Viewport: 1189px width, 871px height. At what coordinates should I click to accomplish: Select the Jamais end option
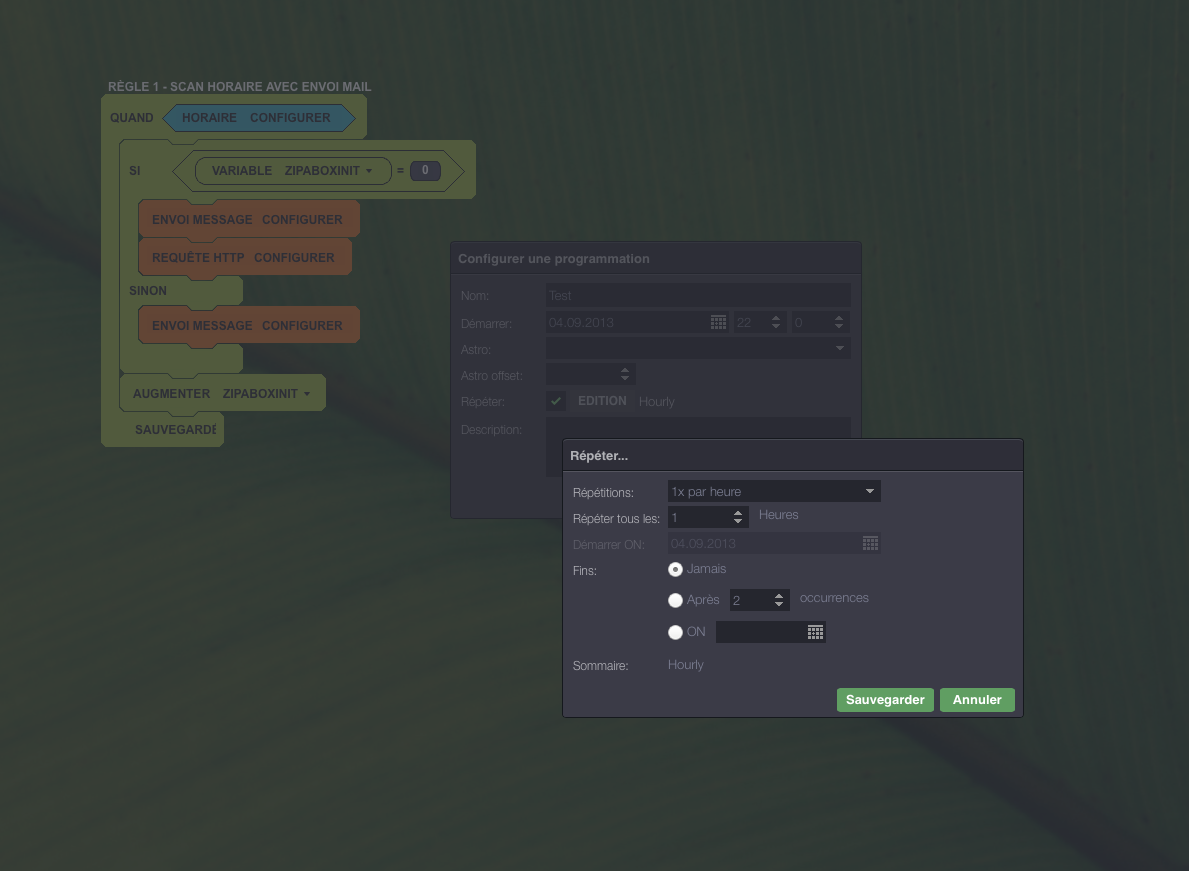coord(675,569)
